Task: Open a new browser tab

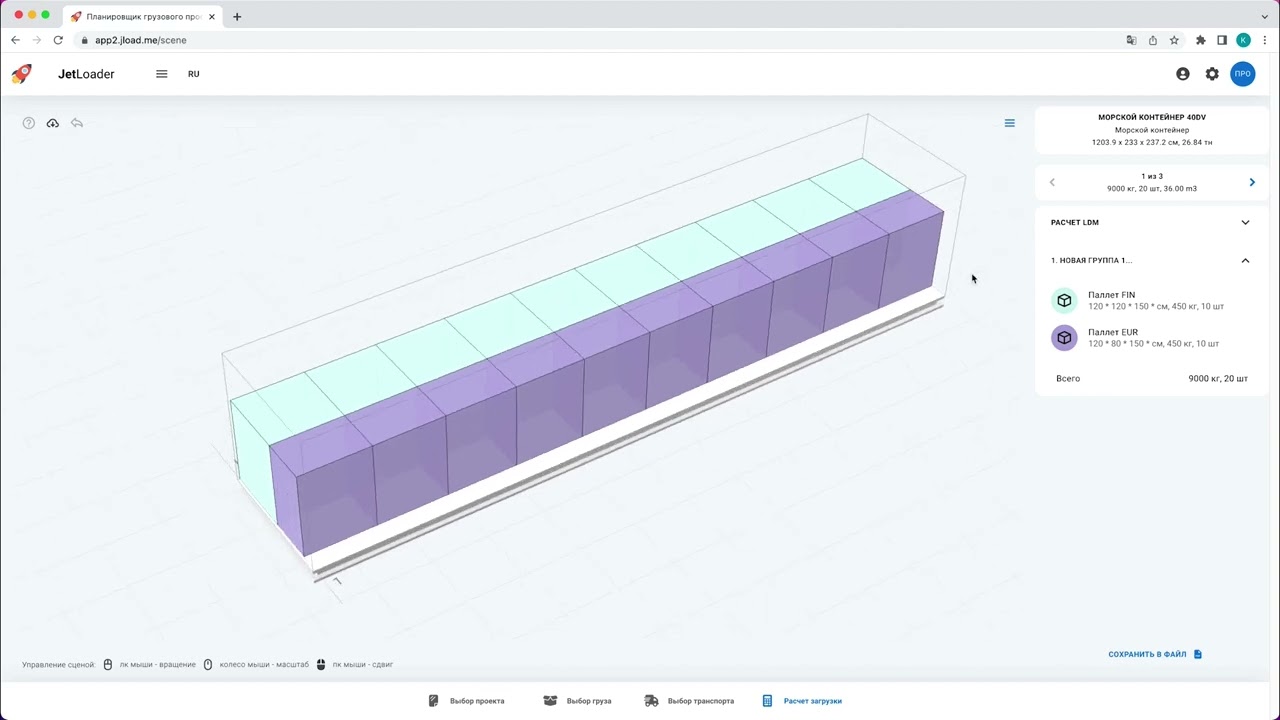Action: [237, 16]
